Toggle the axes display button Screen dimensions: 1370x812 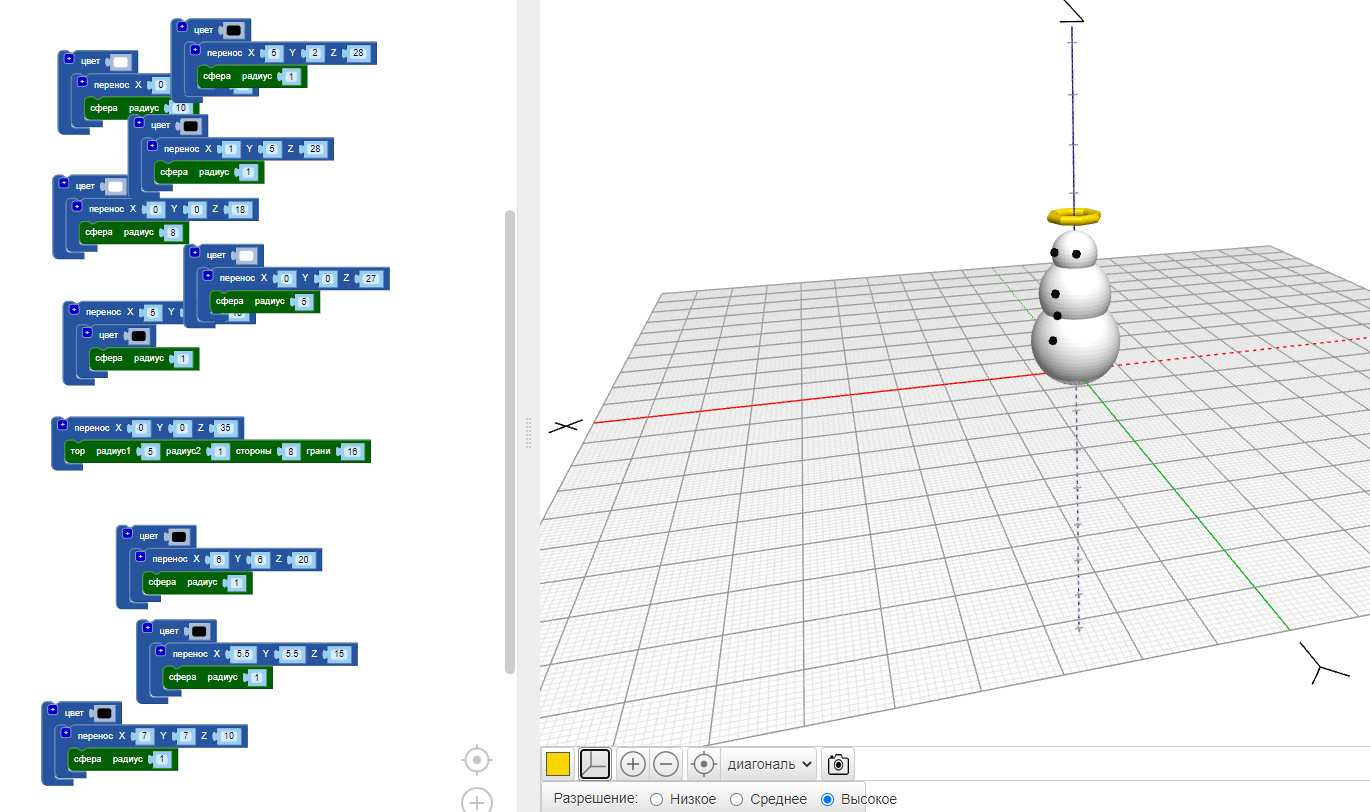tap(595, 764)
